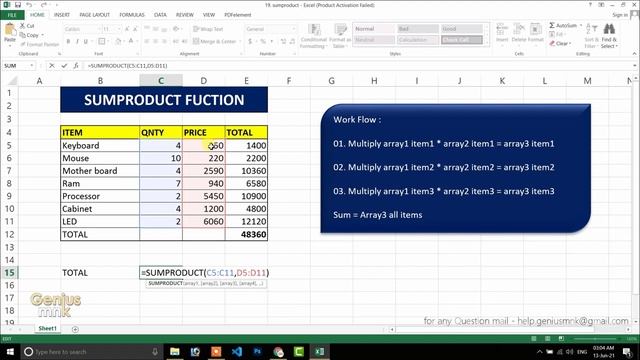
Task: Click the Excel icon in the taskbar
Action: [320, 351]
